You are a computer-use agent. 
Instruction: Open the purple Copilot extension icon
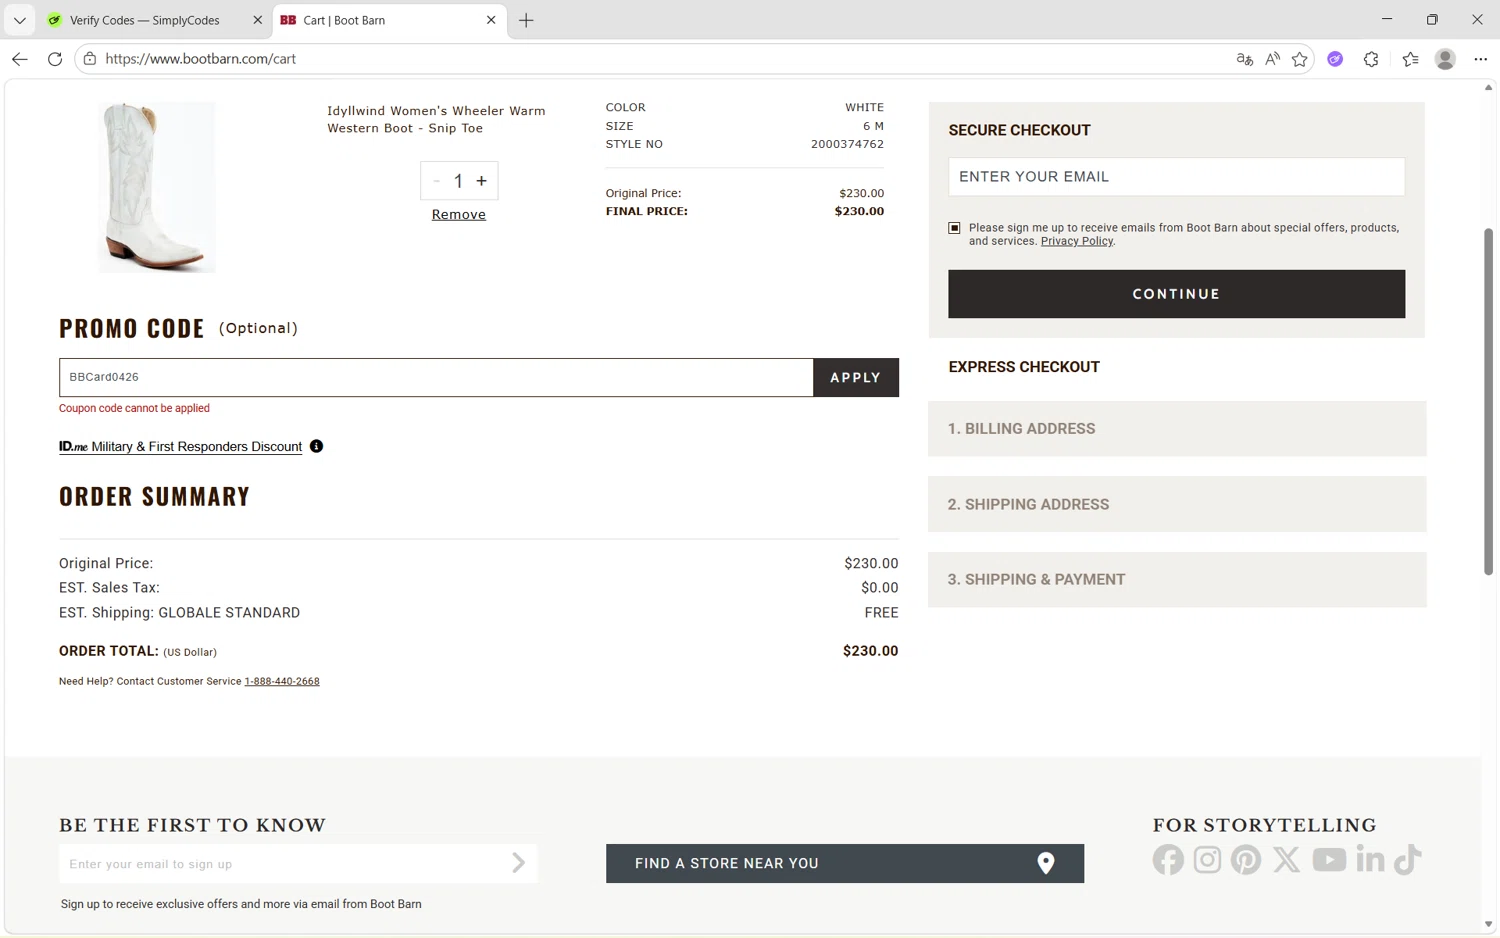(1335, 59)
